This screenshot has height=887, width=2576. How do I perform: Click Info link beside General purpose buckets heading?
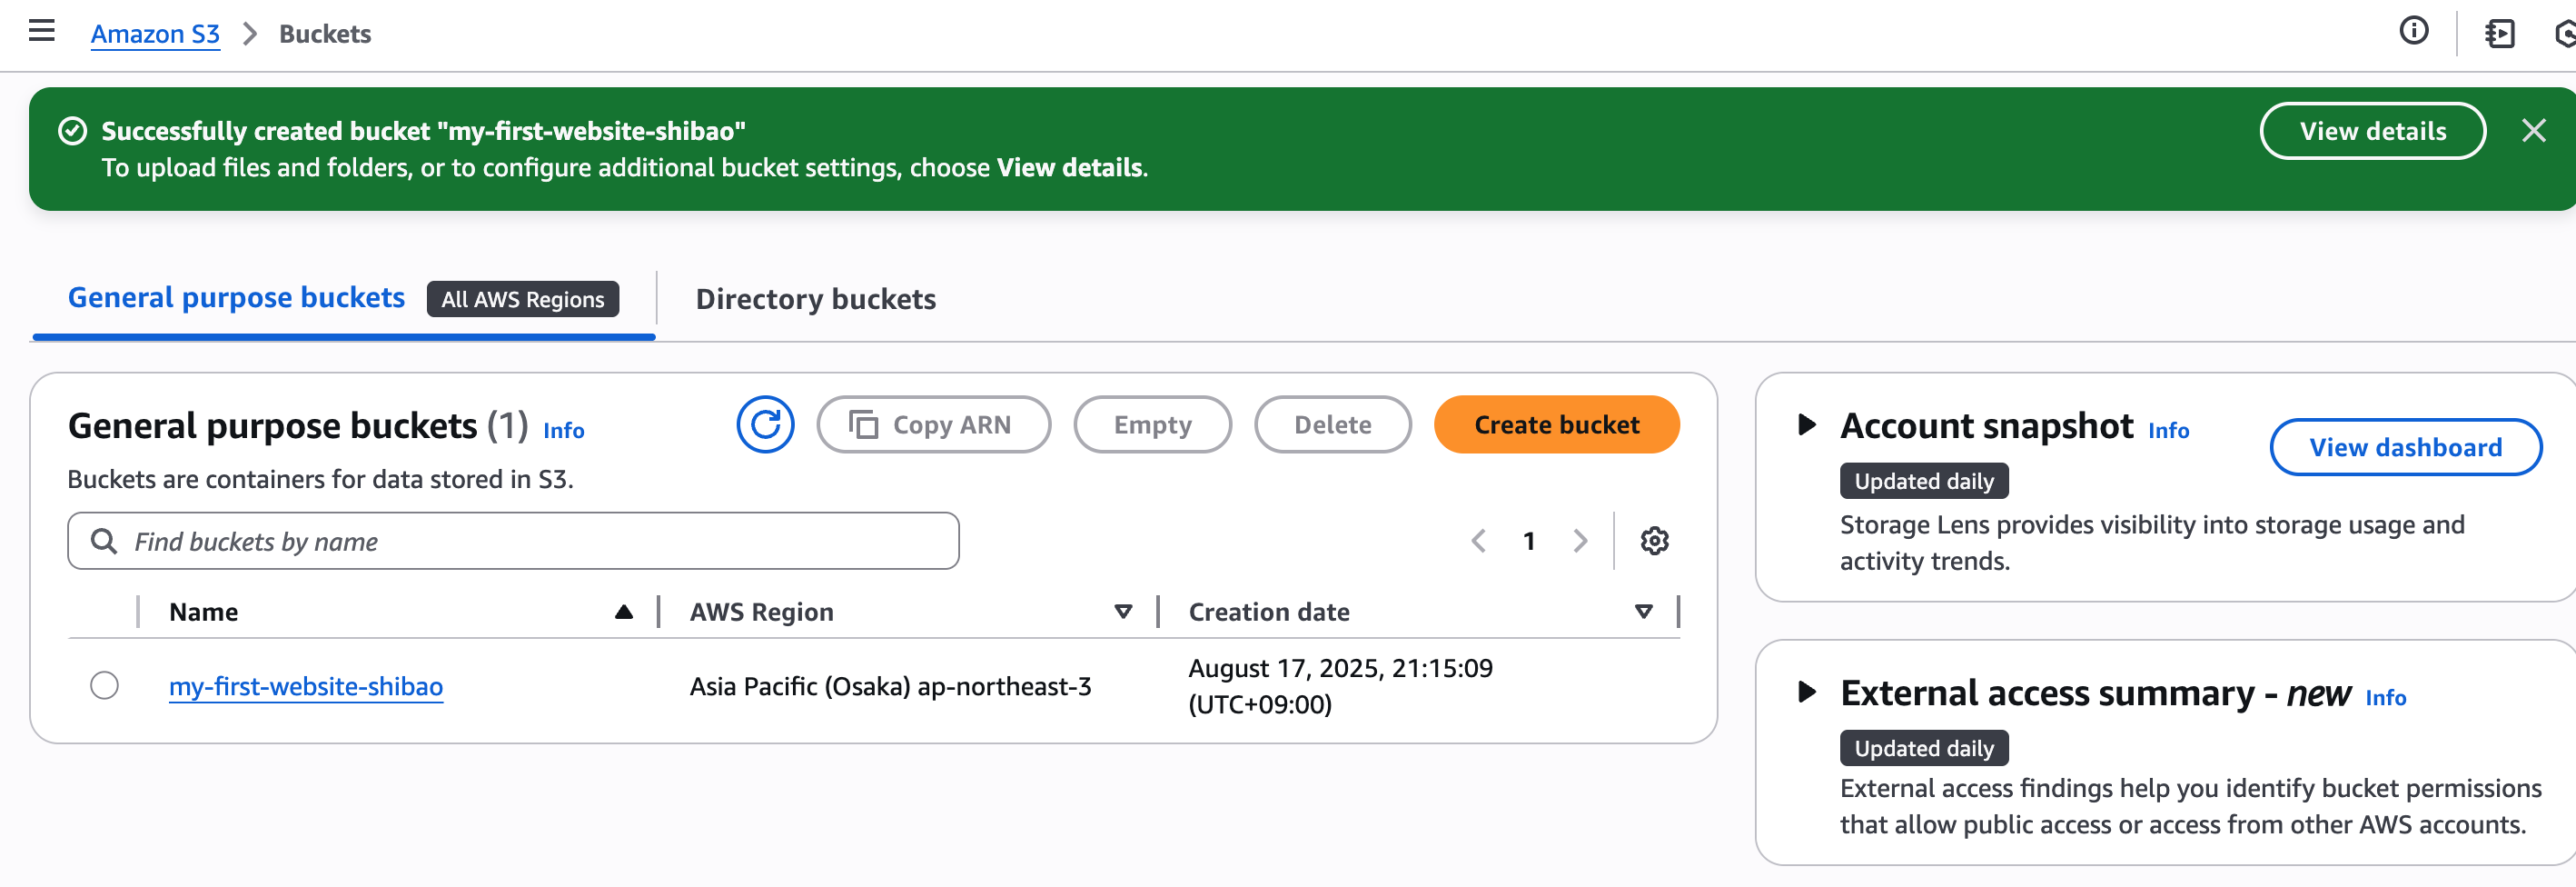[x=563, y=430]
